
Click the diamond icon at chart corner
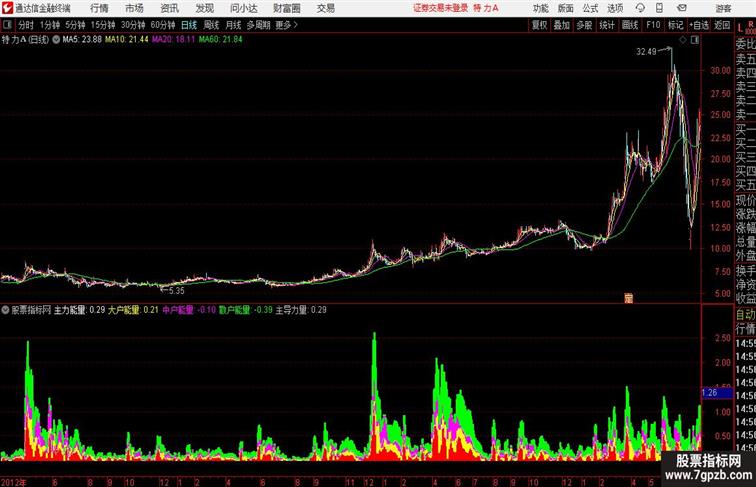pos(683,40)
